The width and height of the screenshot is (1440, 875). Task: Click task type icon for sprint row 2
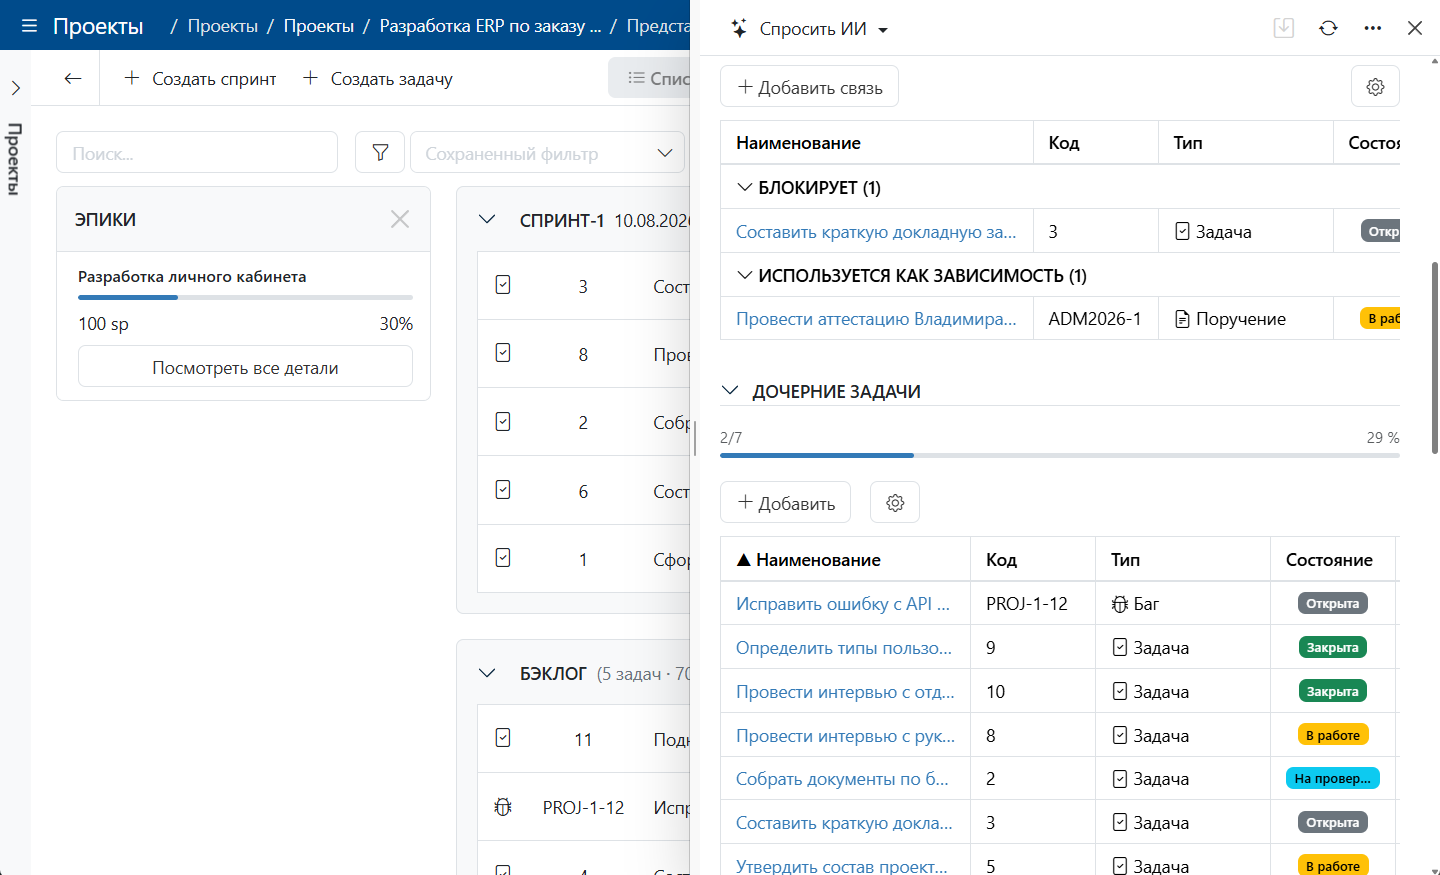point(503,422)
